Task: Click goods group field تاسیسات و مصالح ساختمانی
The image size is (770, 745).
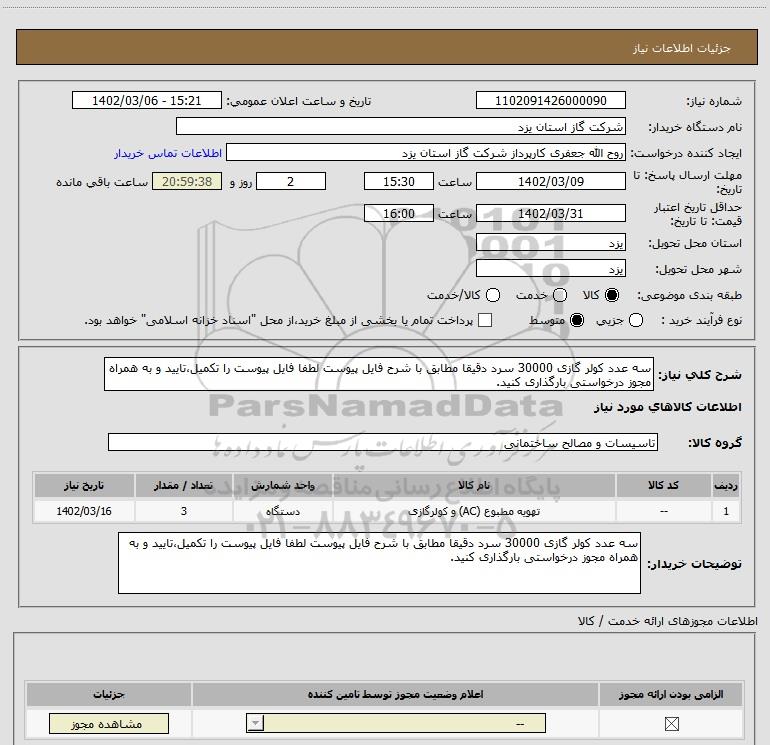Action: click(x=383, y=442)
